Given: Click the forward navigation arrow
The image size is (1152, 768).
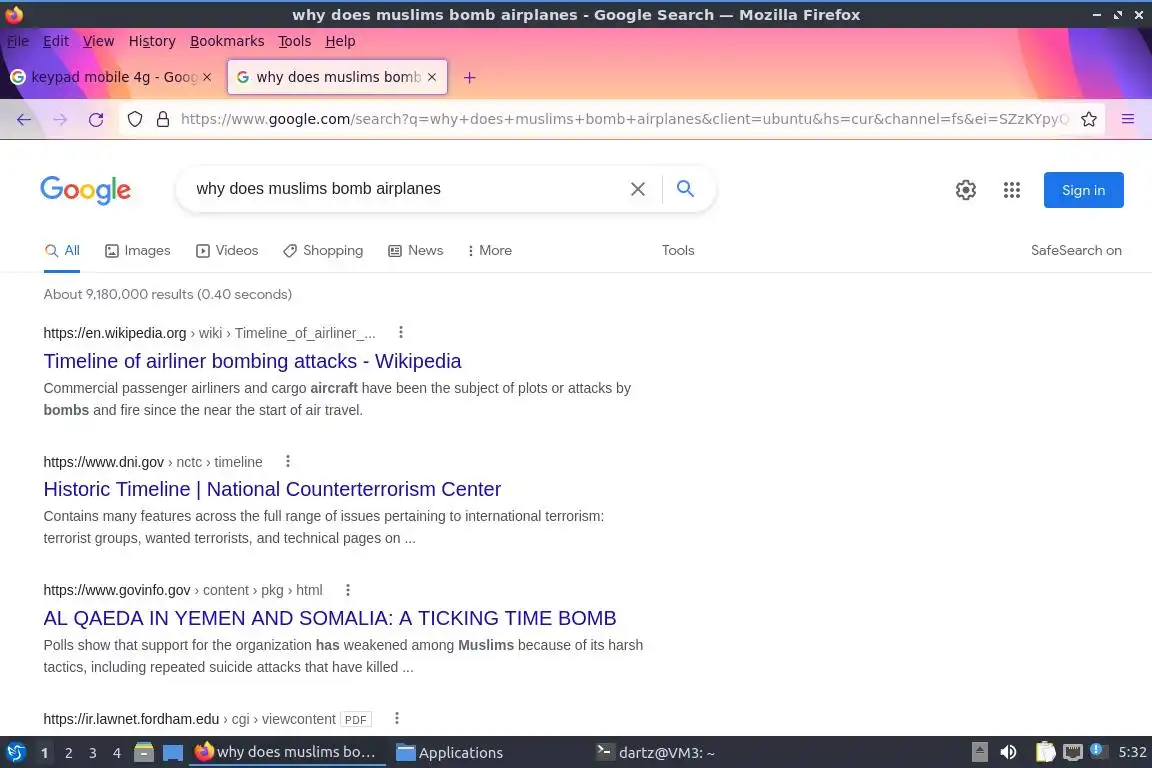Looking at the screenshot, I should 60,119.
